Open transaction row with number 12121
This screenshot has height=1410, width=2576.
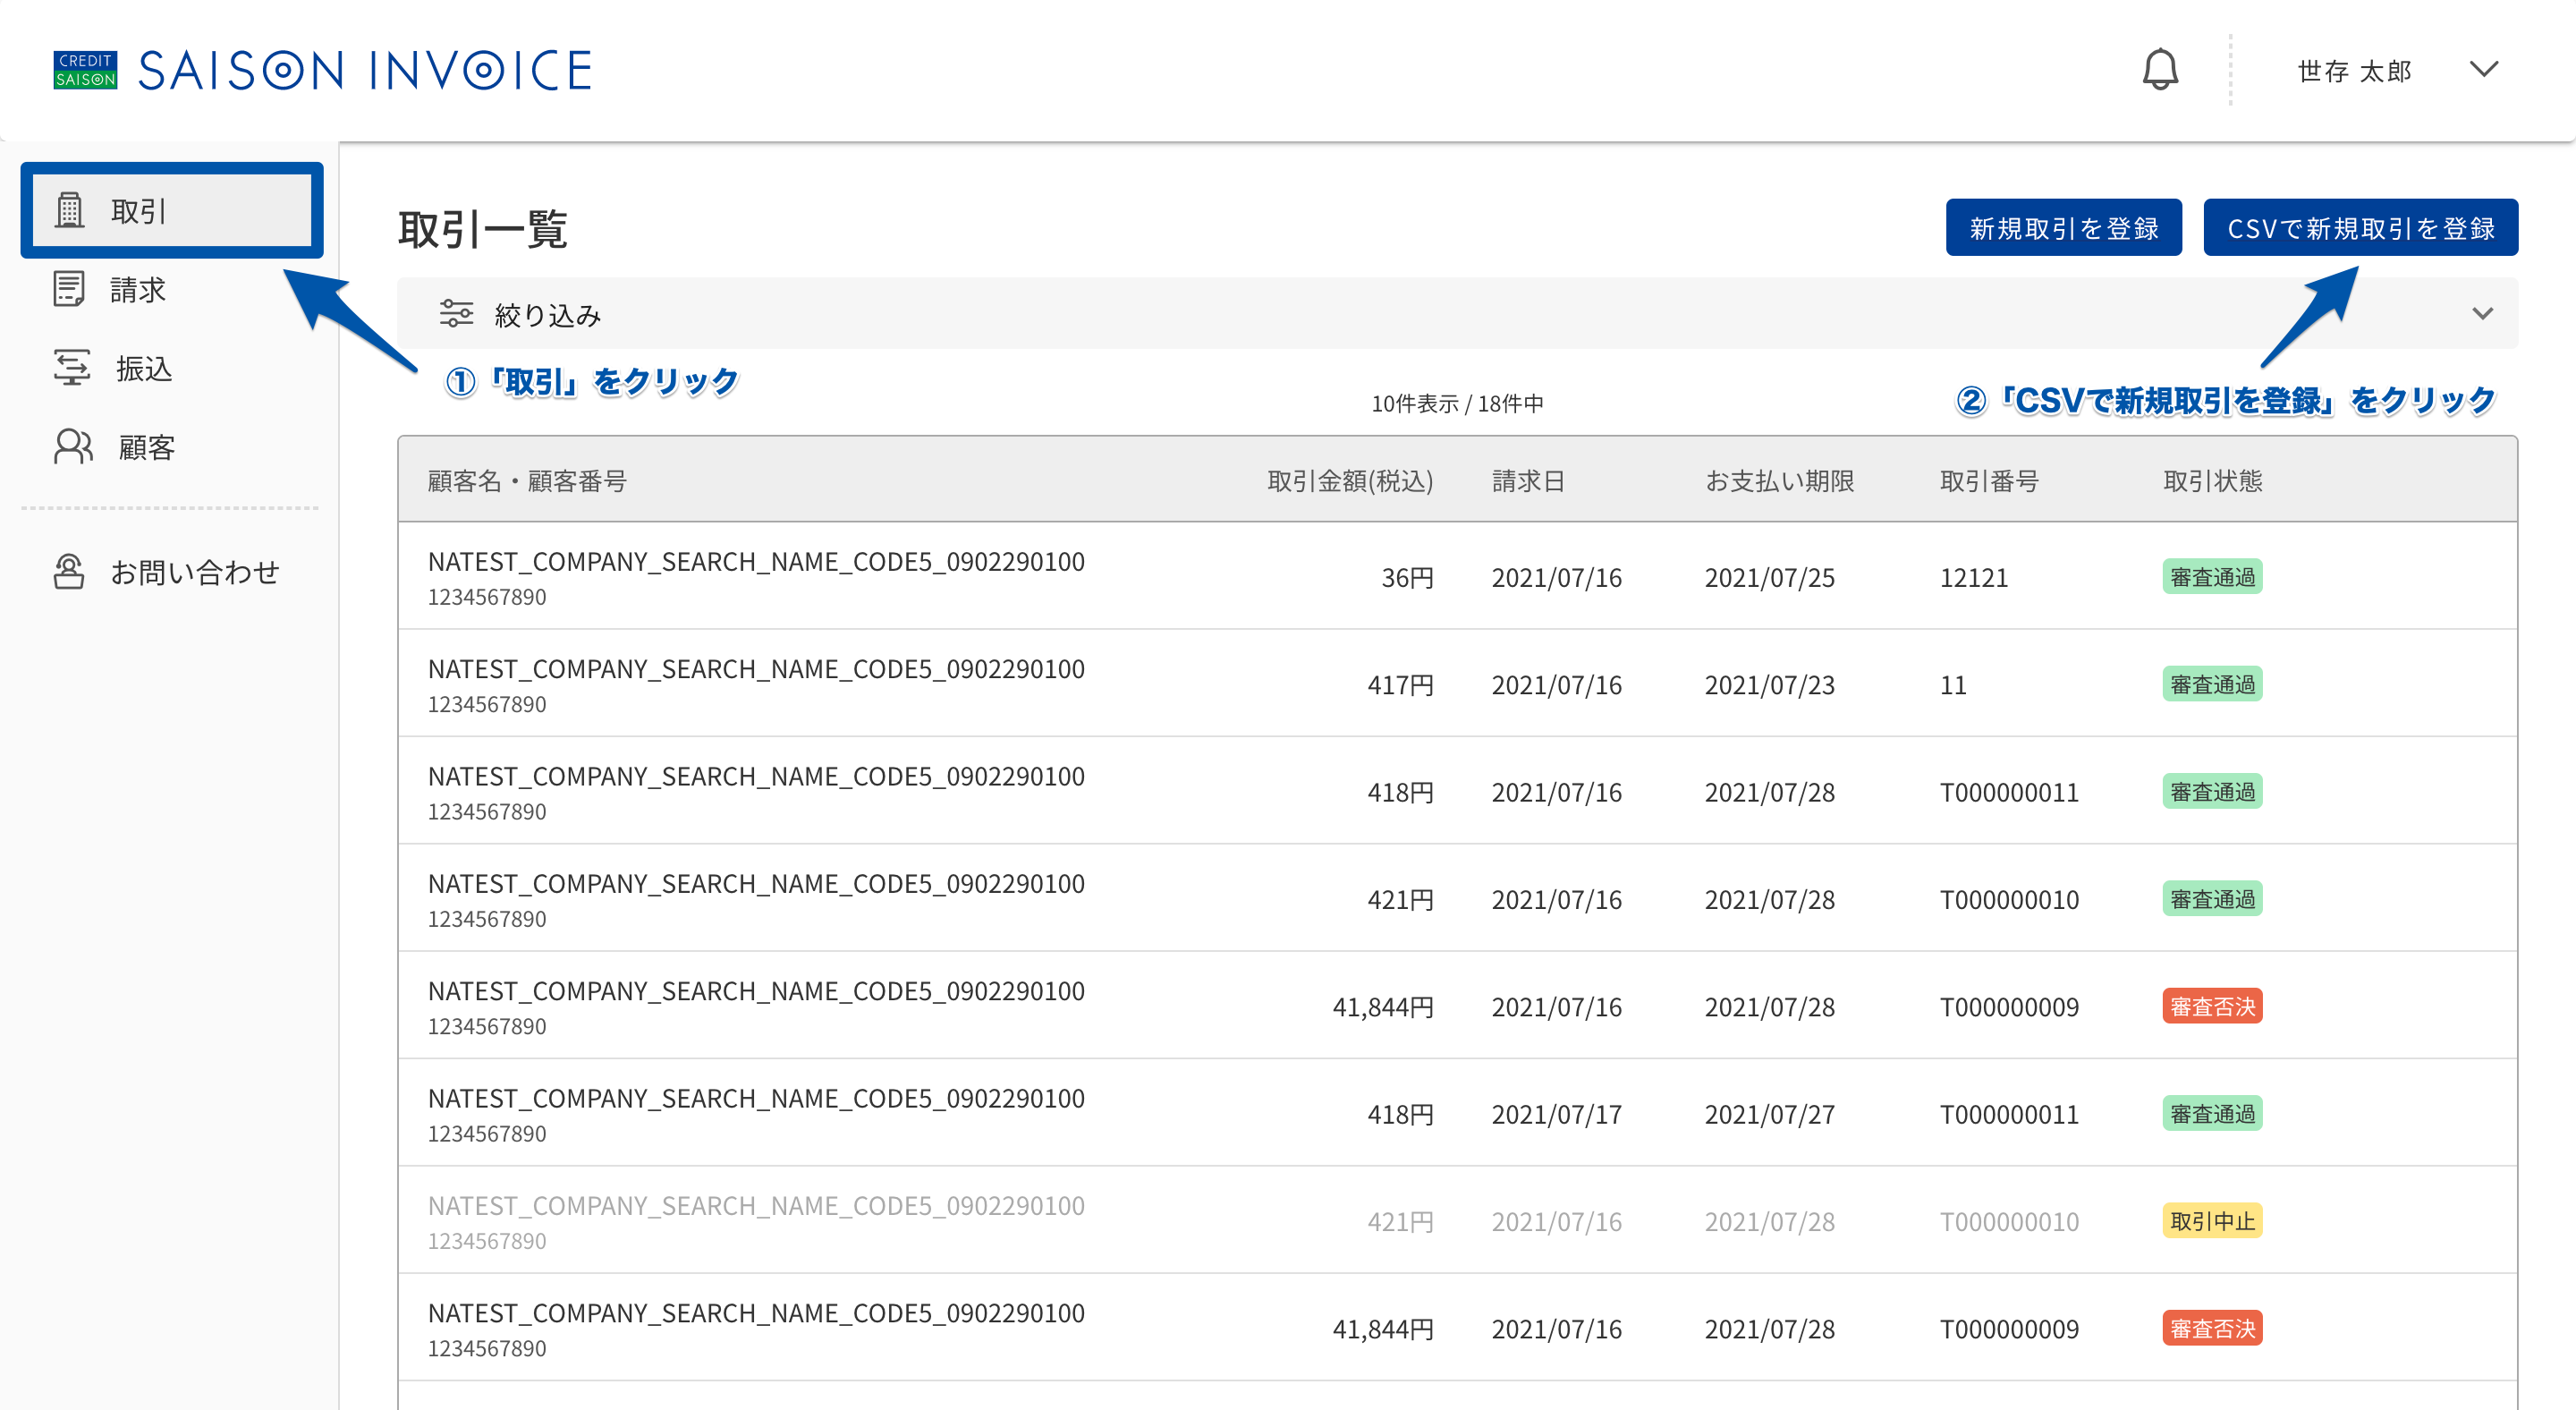1457,576
